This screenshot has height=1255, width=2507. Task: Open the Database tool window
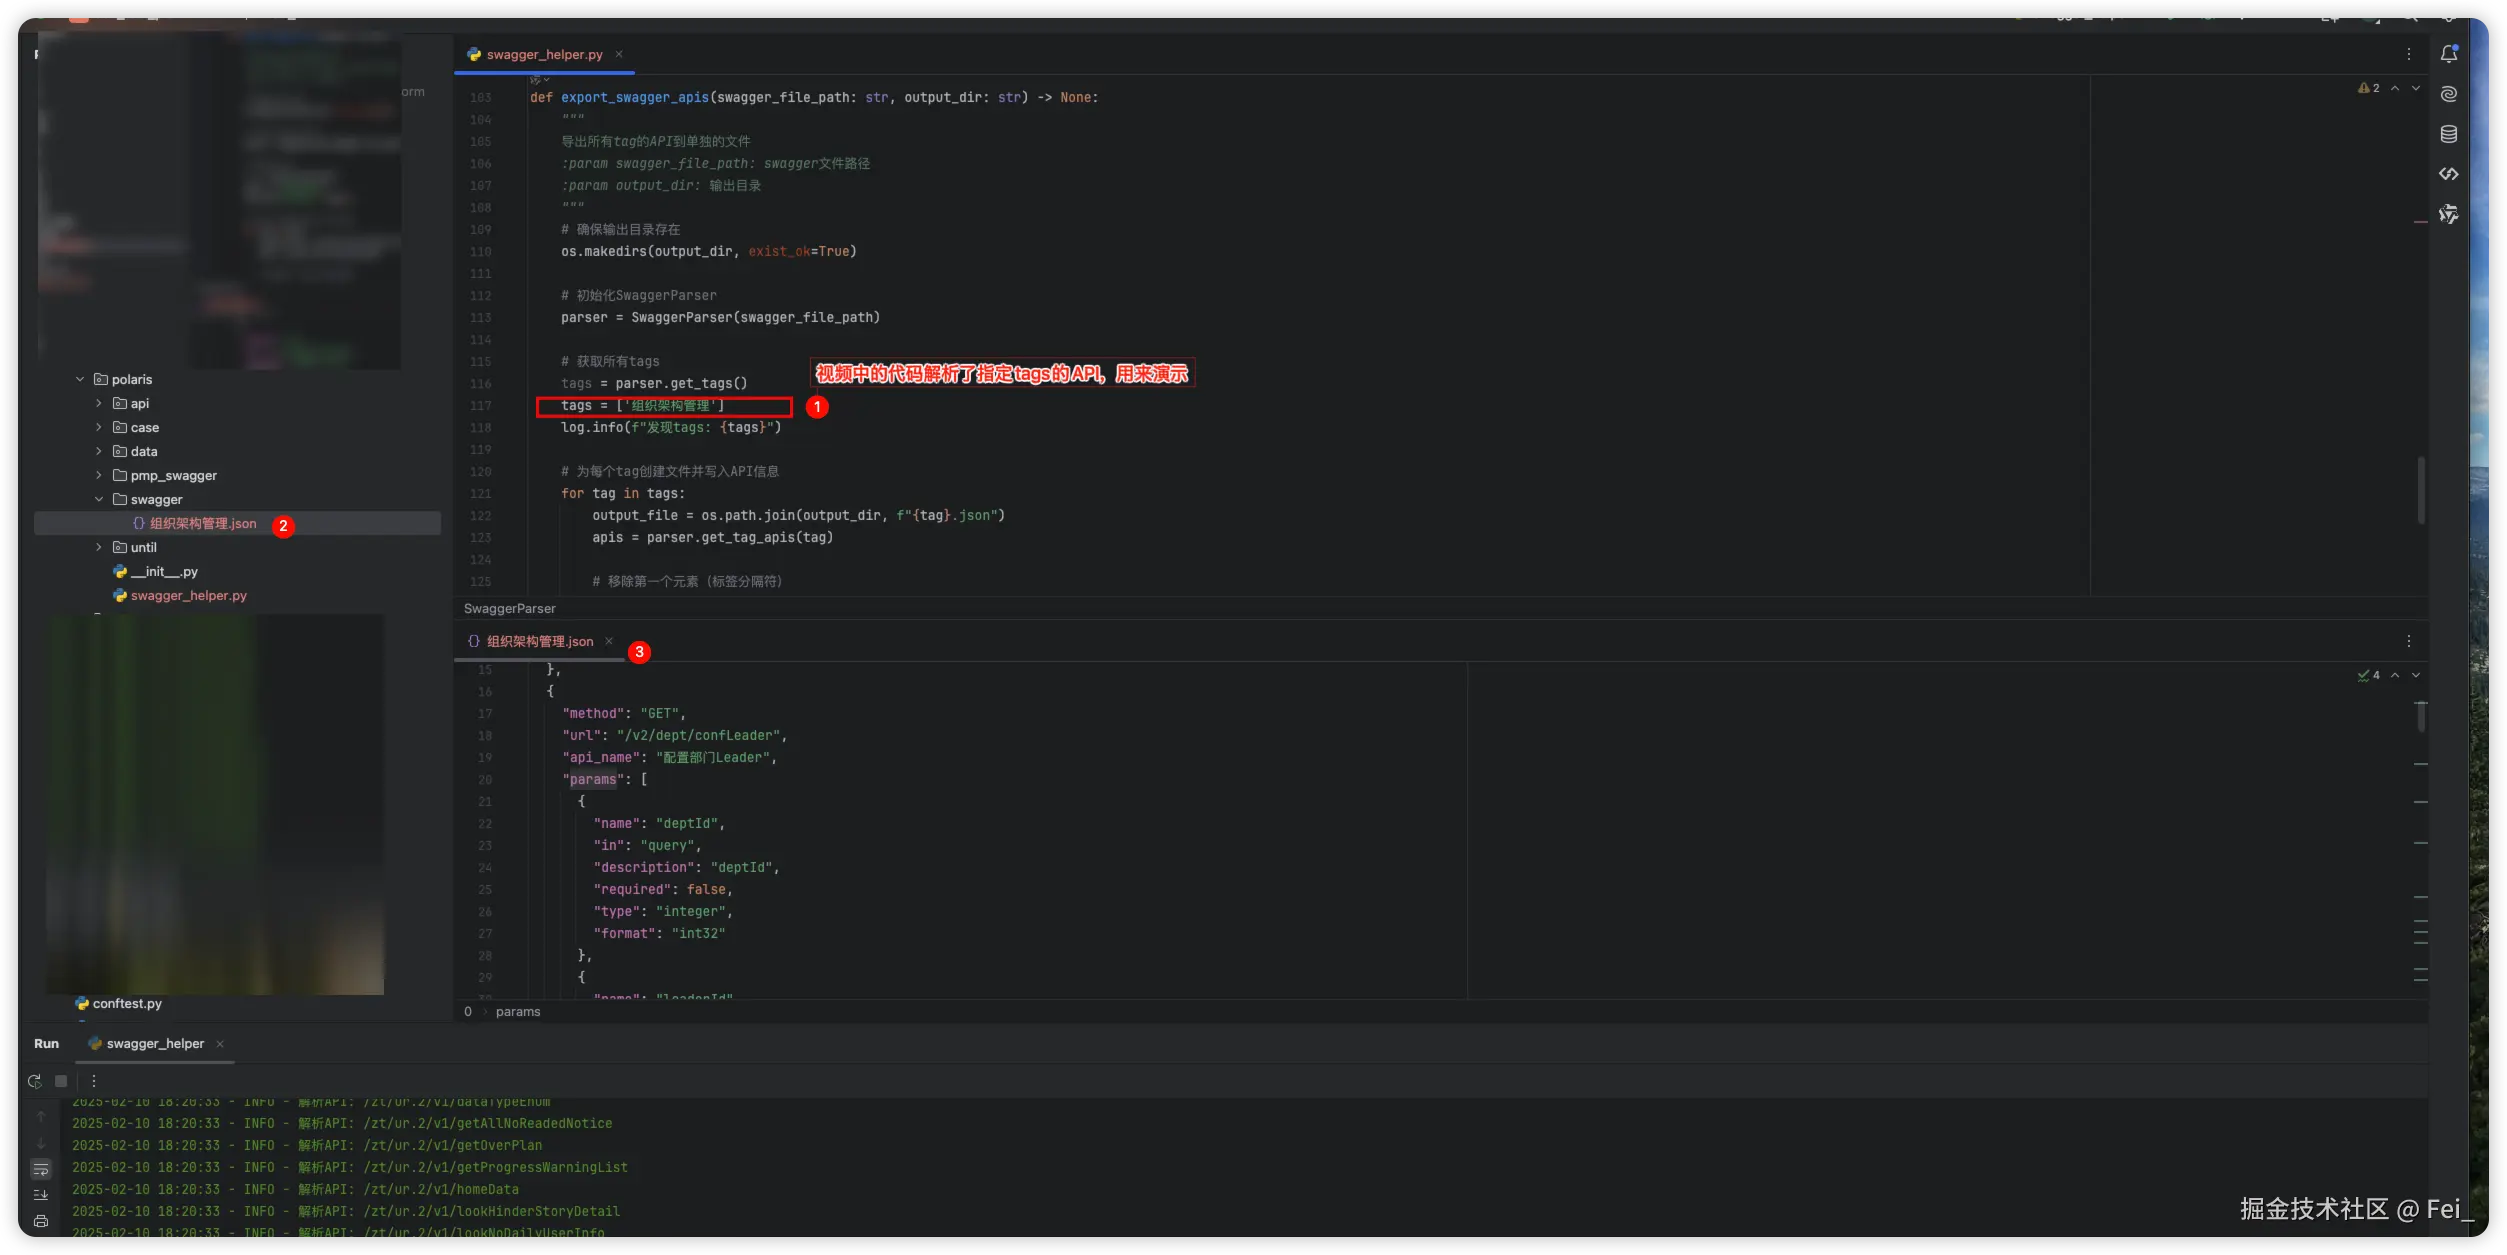coord(2448,135)
